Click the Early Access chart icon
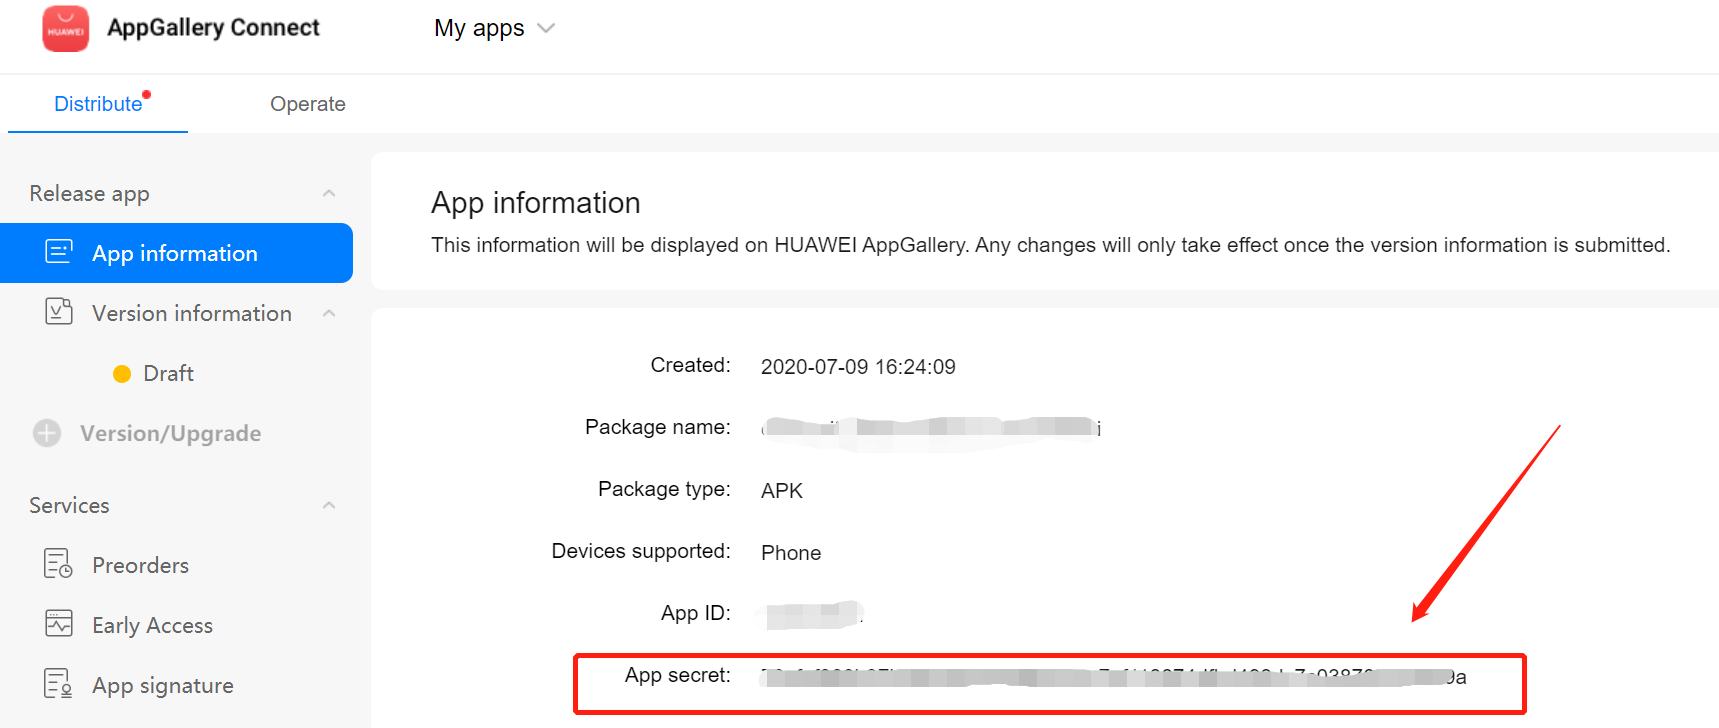This screenshot has width=1719, height=728. (x=59, y=624)
